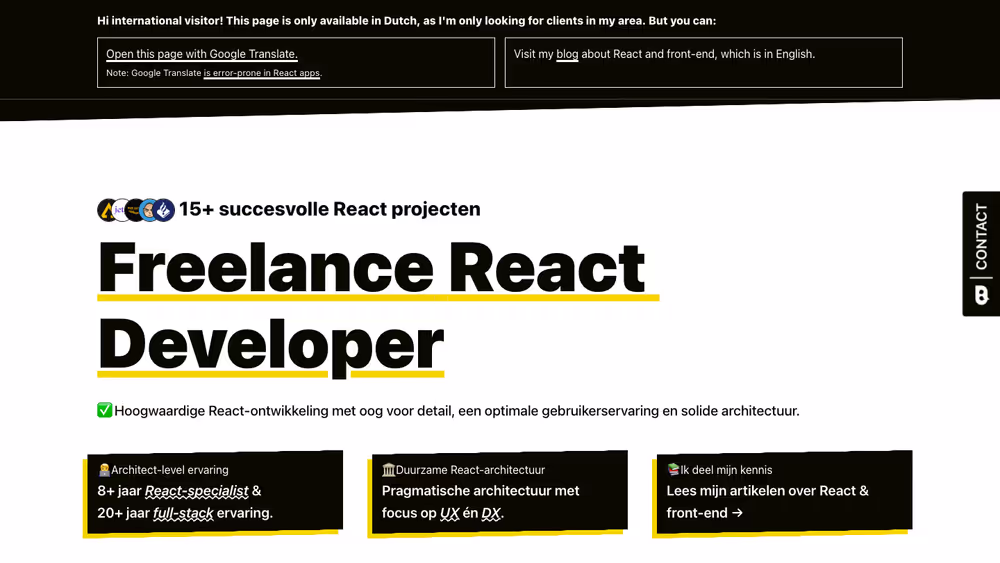
Task: Click the 'Hoogwaardige React-ontwikkeling' tagline sentence
Action: 457,411
